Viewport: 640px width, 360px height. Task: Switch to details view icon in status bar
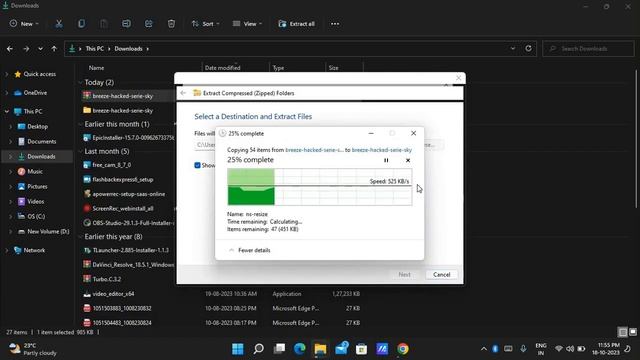pyautogui.click(x=622, y=332)
